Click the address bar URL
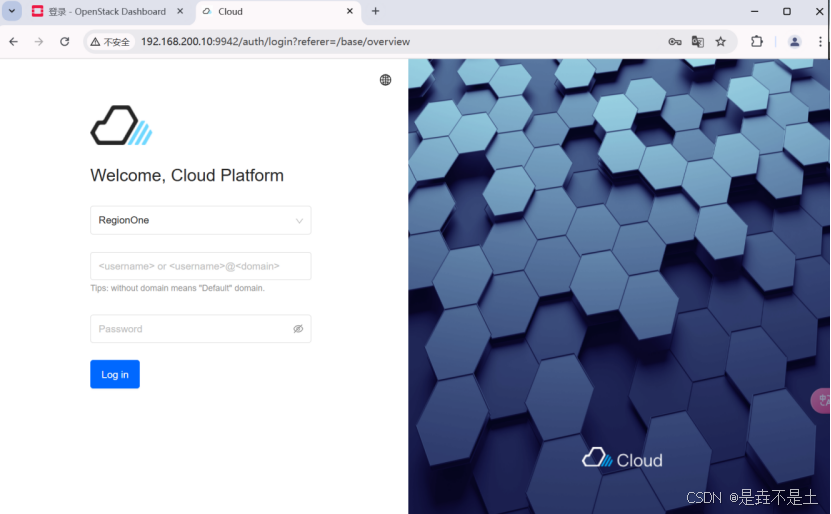The width and height of the screenshot is (831, 514). point(276,41)
